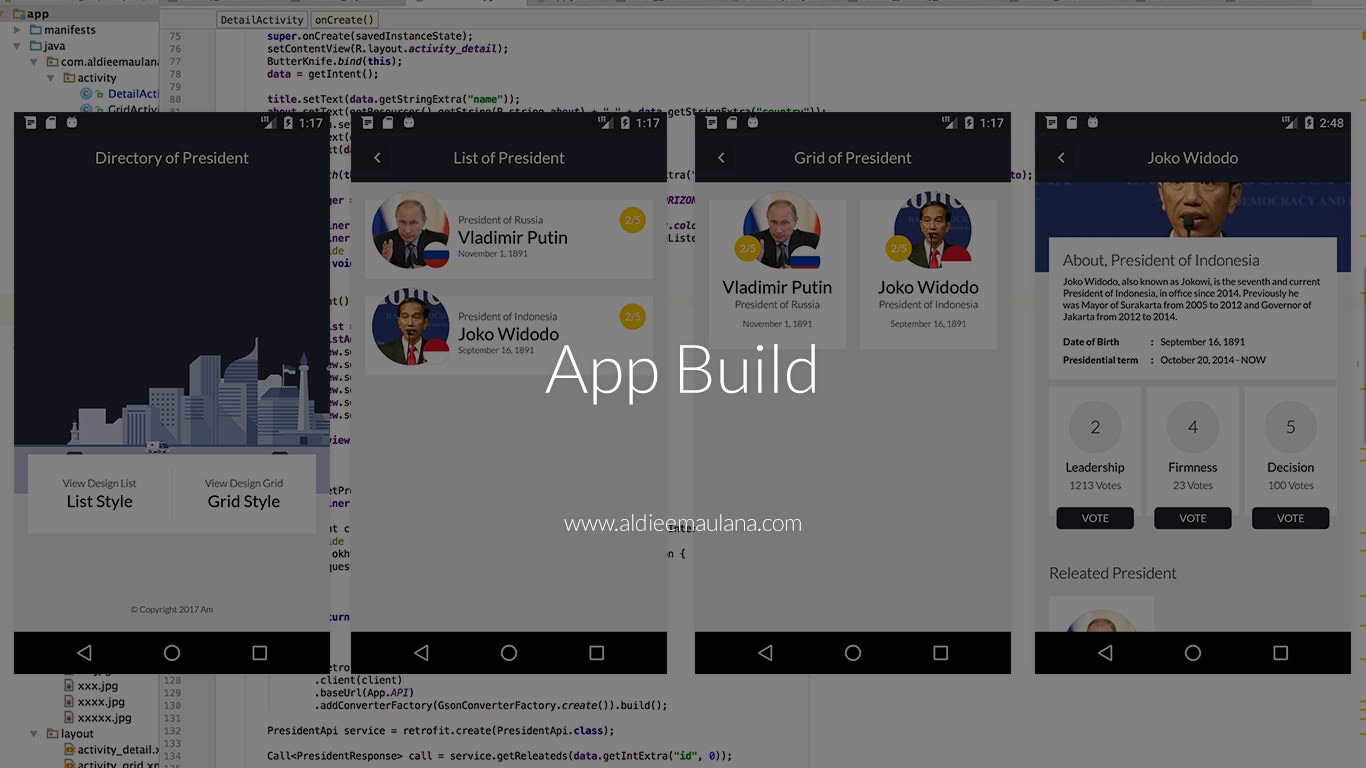Screen dimensions: 1366x768
Task: Tap 2/5 rating badge on Vladimir Putin list row
Action: 633,220
